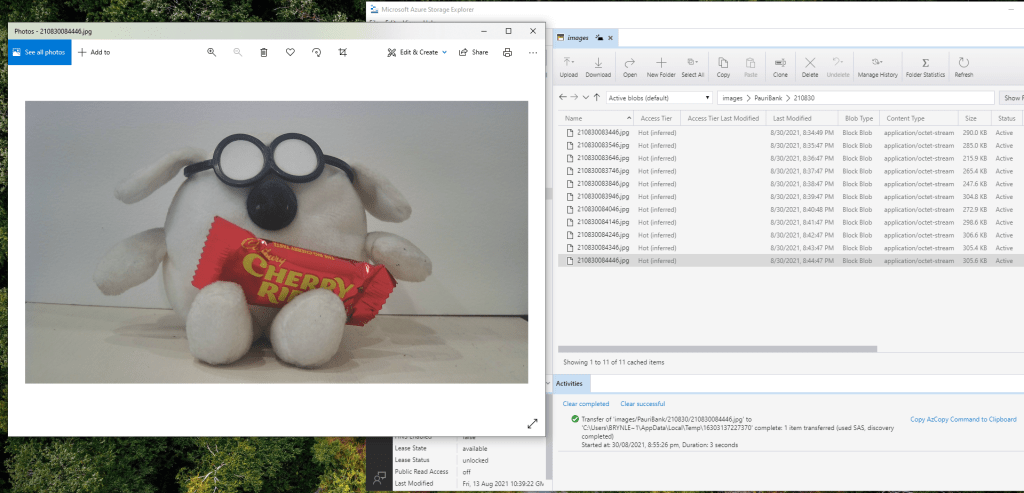The image size is (1024, 493).
Task: Zoom in on the photo
Action: [211, 52]
